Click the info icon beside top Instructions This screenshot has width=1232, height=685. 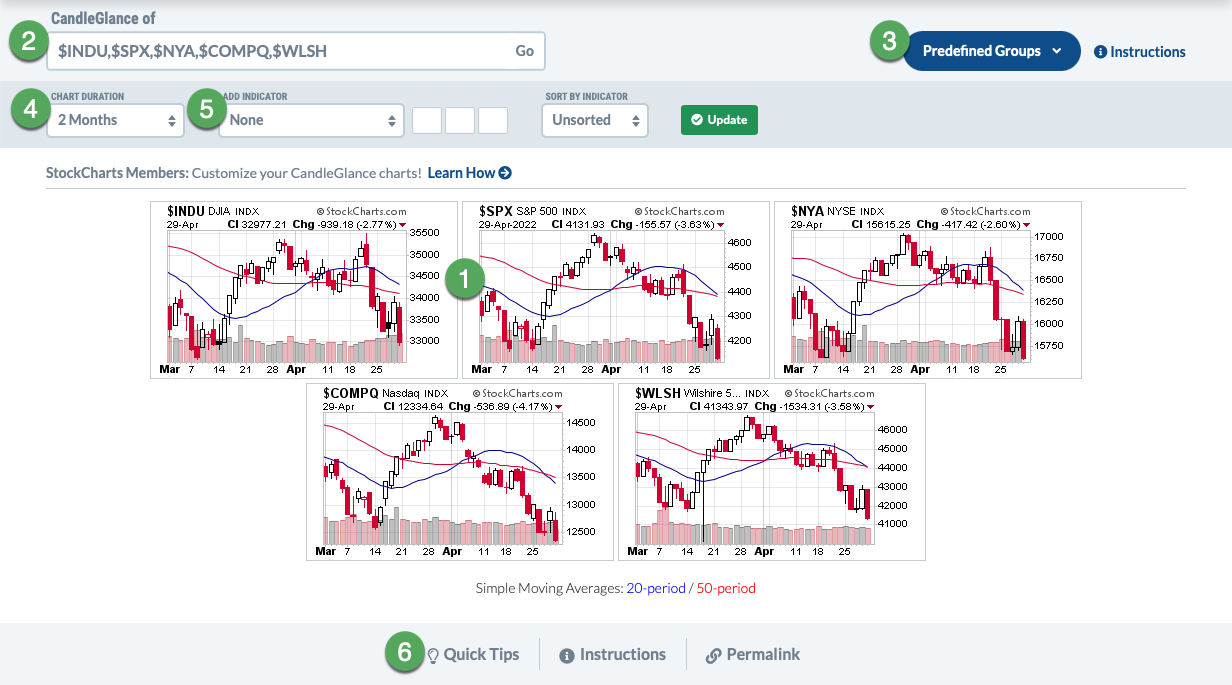click(x=1101, y=52)
